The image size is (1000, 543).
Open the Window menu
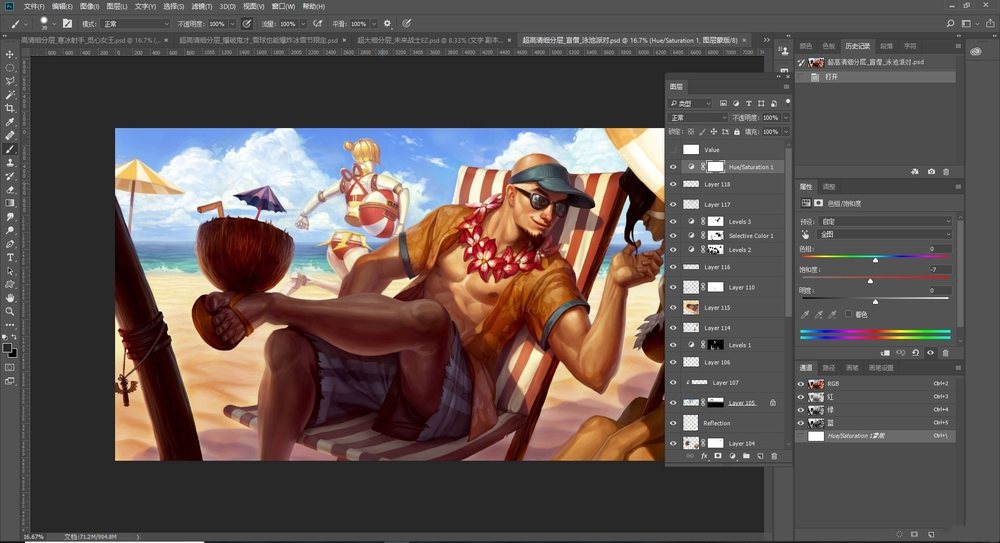(283, 6)
